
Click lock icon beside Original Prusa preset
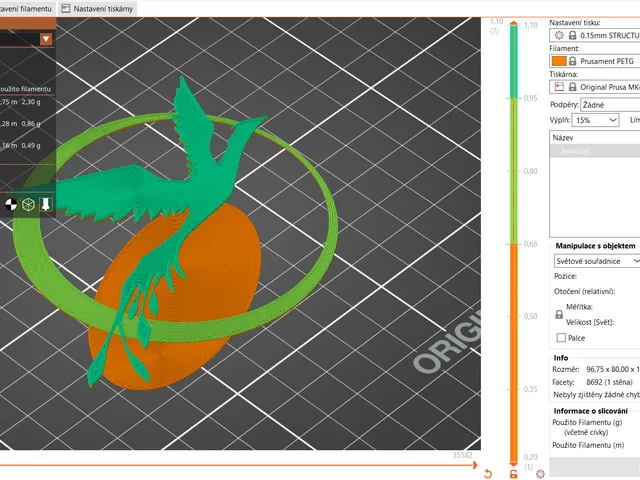point(573,87)
